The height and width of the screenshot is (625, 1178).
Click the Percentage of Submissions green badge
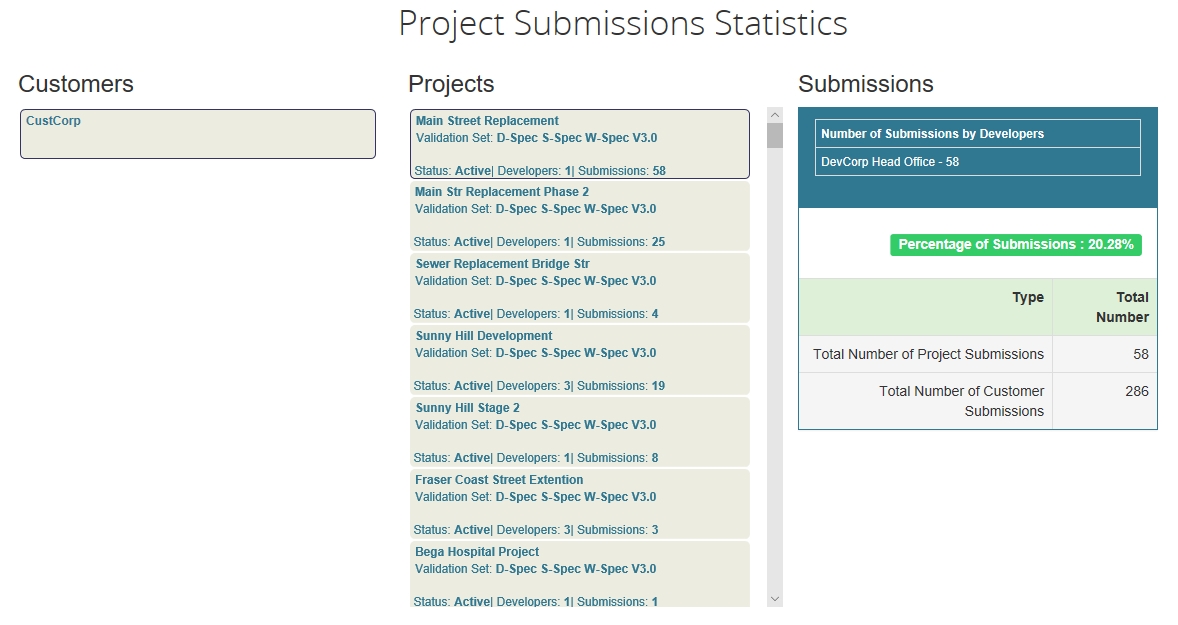pos(1015,245)
